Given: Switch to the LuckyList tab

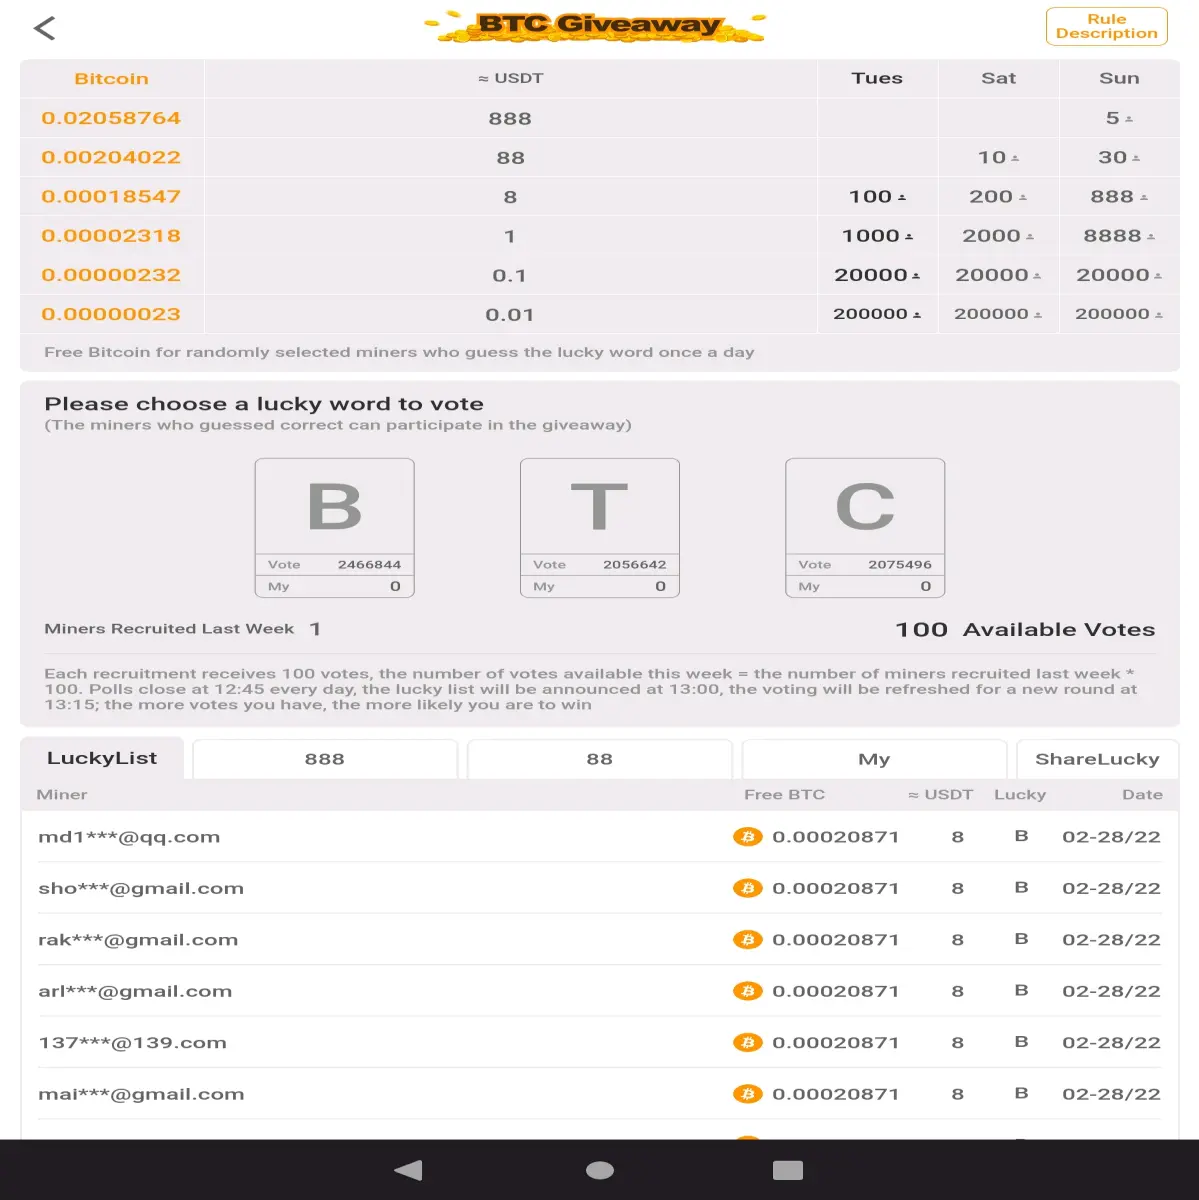Looking at the screenshot, I should pos(102,758).
